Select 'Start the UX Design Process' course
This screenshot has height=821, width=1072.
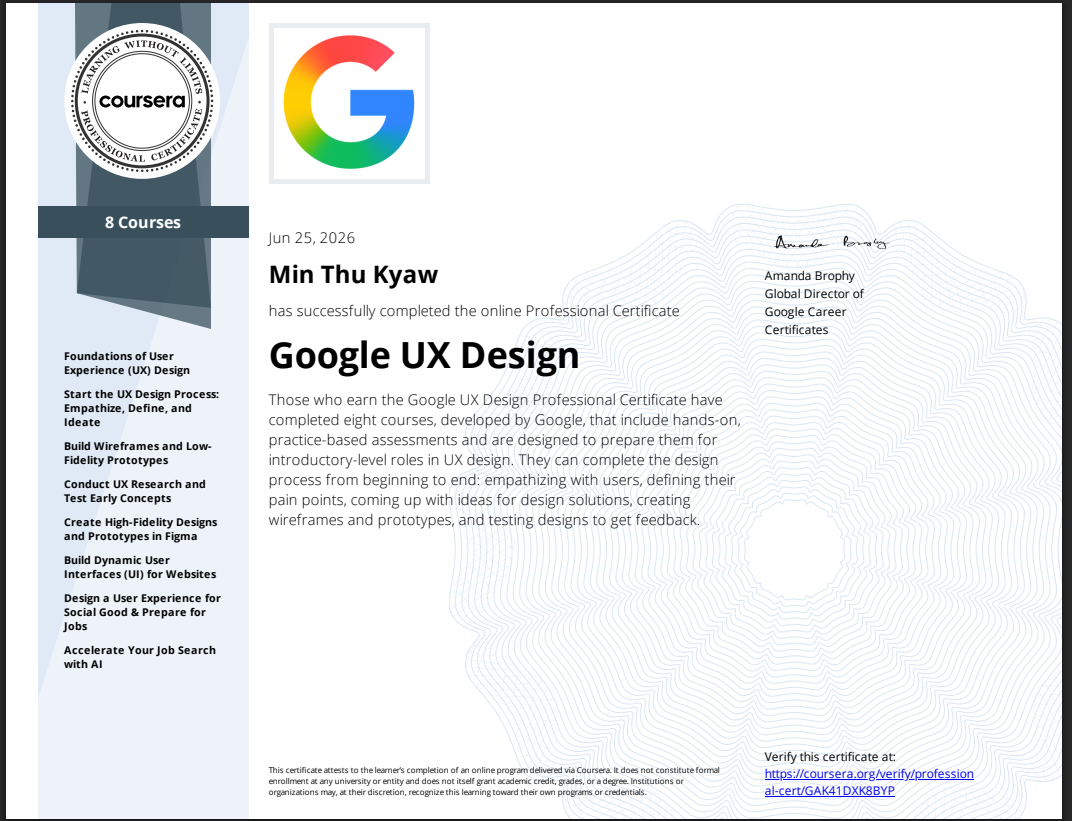pyautogui.click(x=142, y=408)
